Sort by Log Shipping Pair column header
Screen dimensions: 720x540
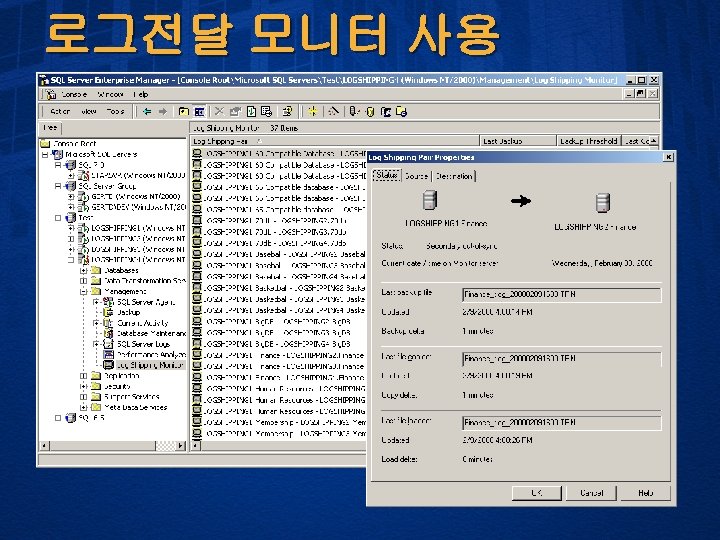[x=335, y=141]
